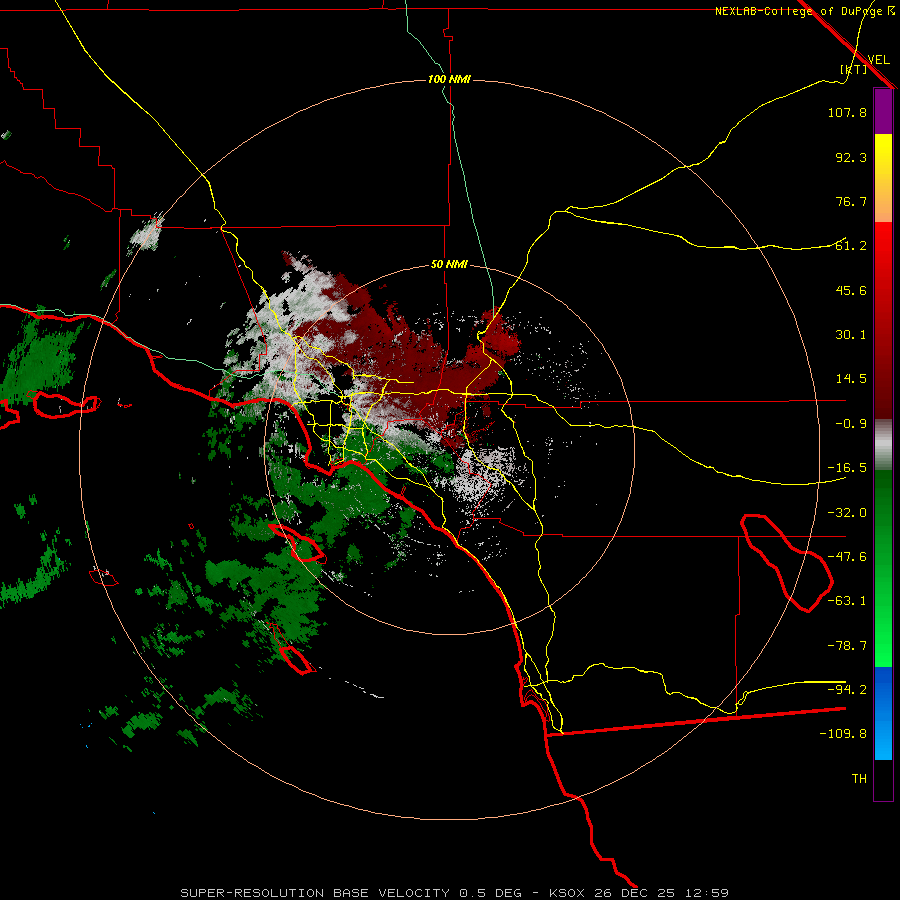Click the -47.6 velocity scale value
Viewport: 900px width, 900px height.
pyautogui.click(x=847, y=557)
